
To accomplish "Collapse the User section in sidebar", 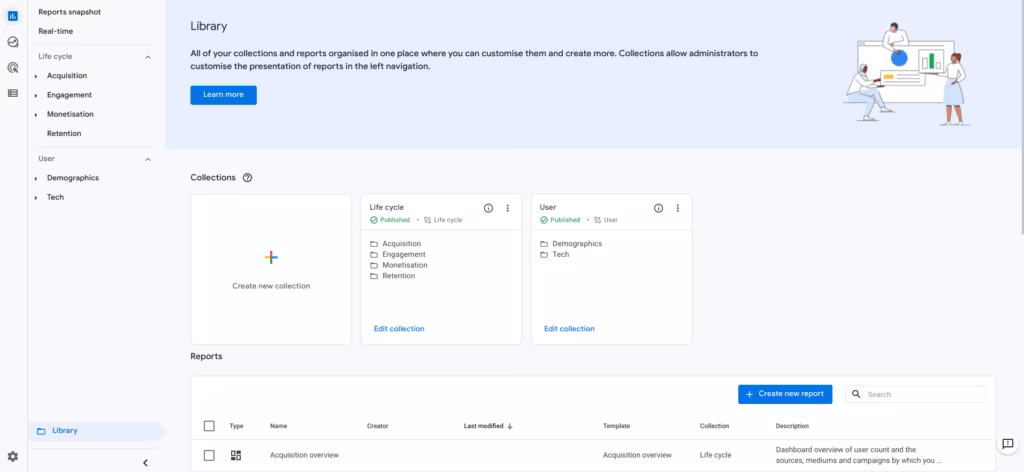I will pos(148,159).
